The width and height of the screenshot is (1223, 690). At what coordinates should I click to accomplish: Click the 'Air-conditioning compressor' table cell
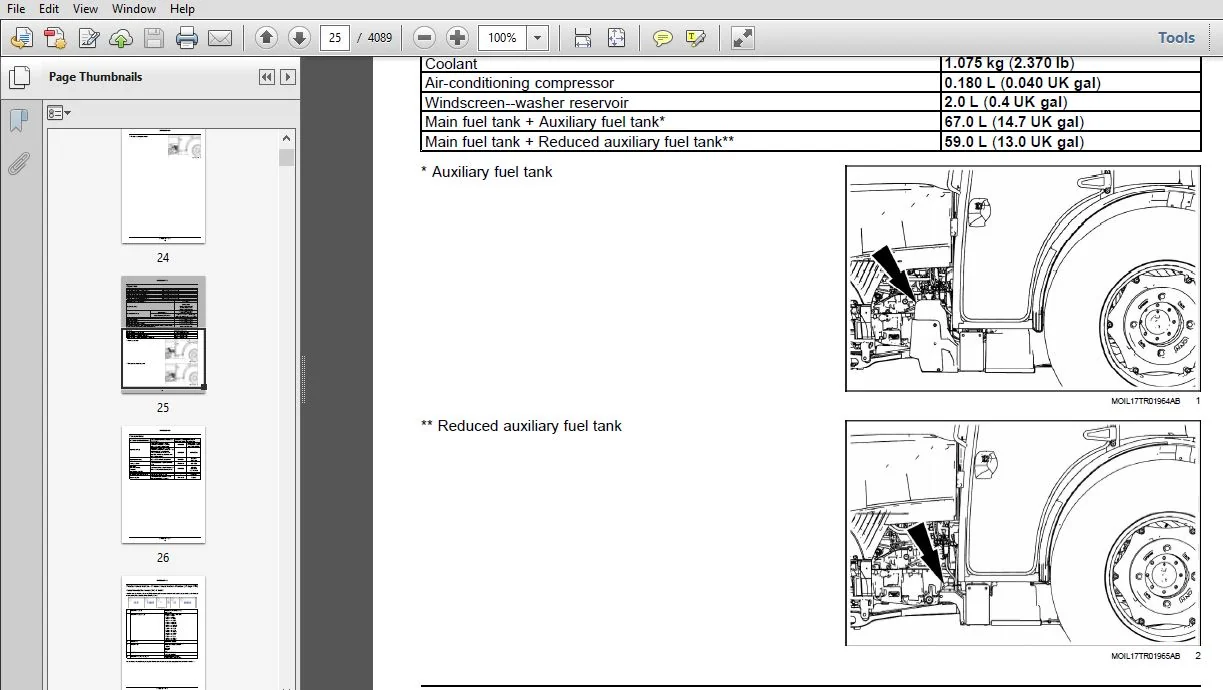(x=680, y=83)
